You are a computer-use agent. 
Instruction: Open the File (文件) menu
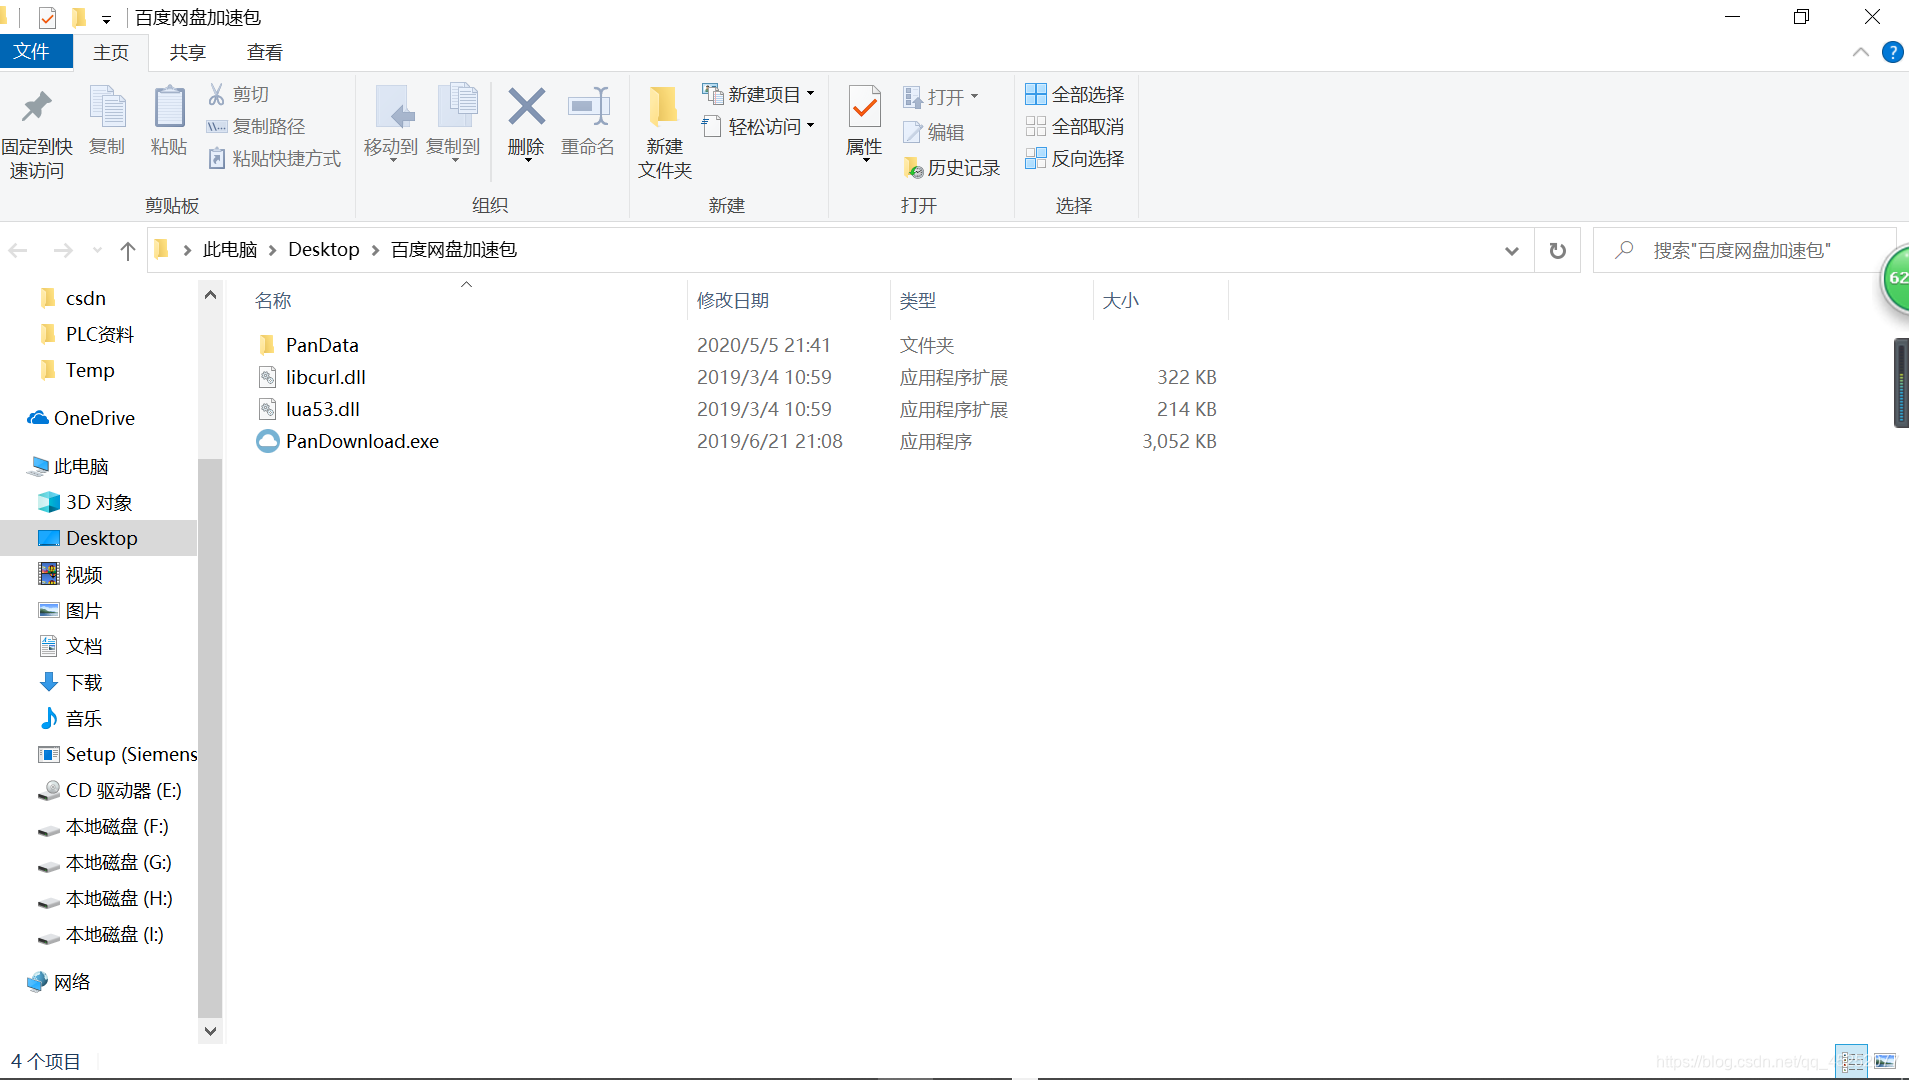click(35, 52)
